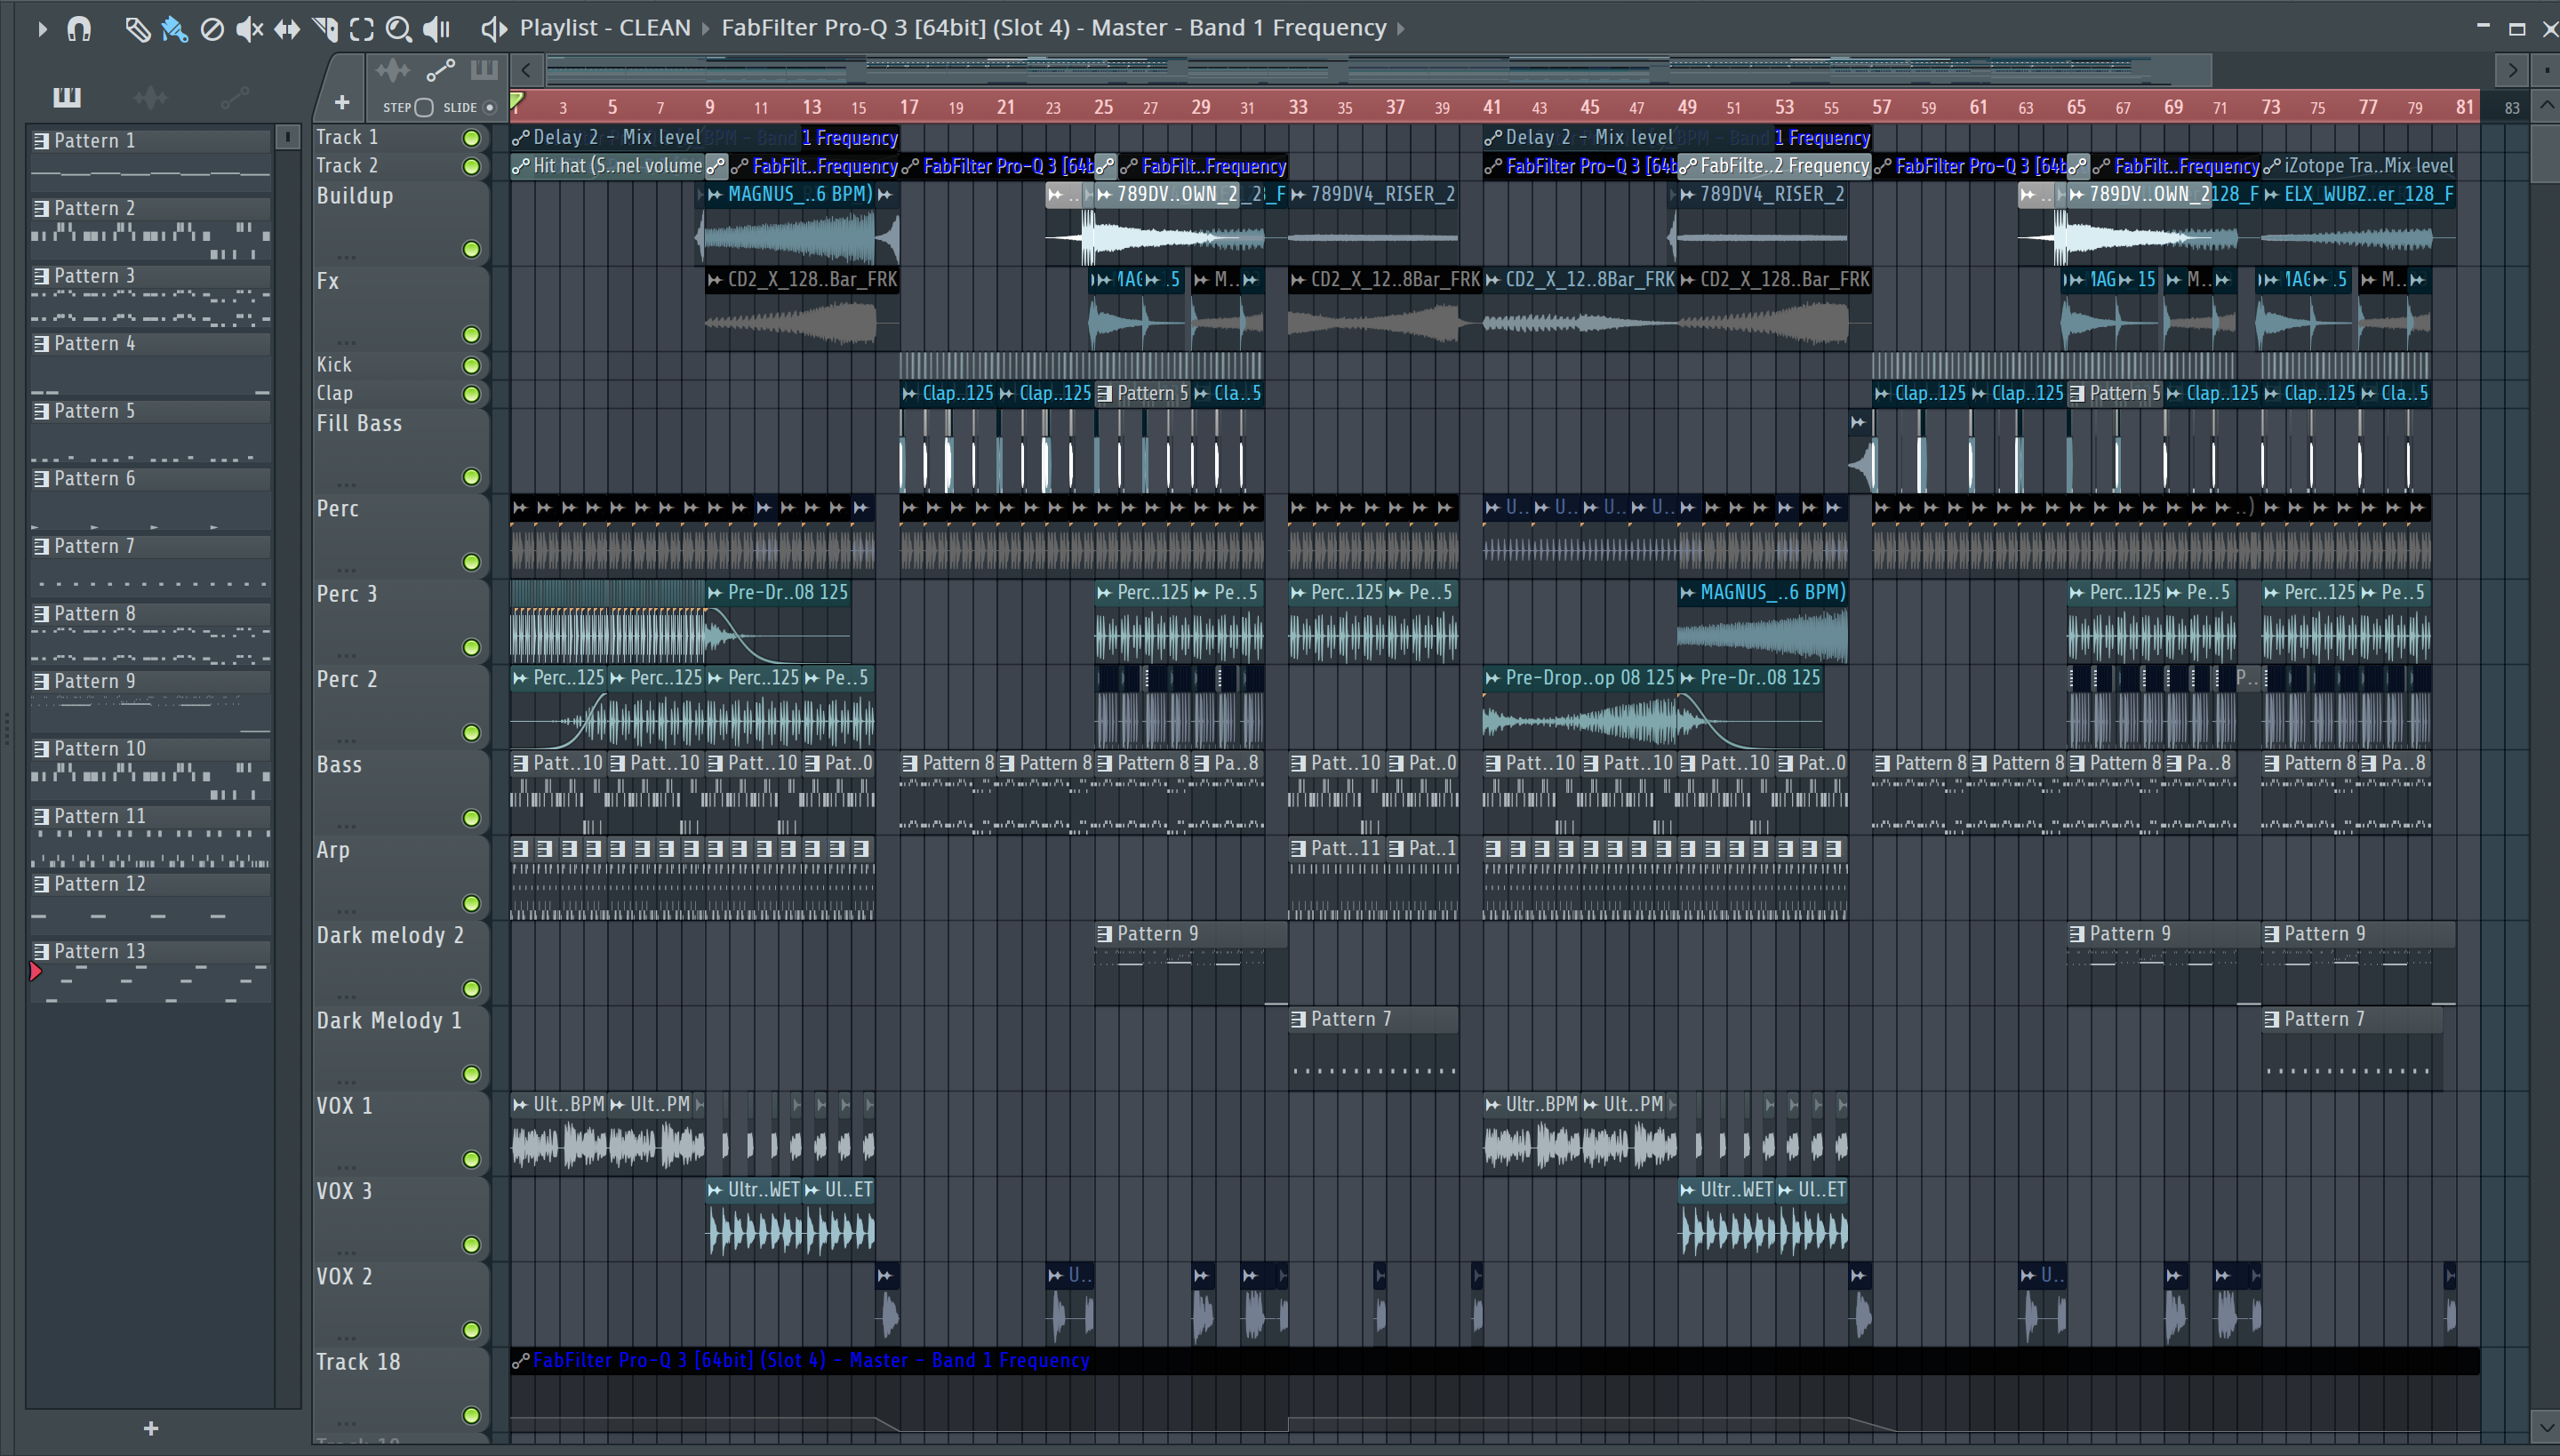Mute the Fill Bass track
This screenshot has width=2560, height=1456.
471,477
